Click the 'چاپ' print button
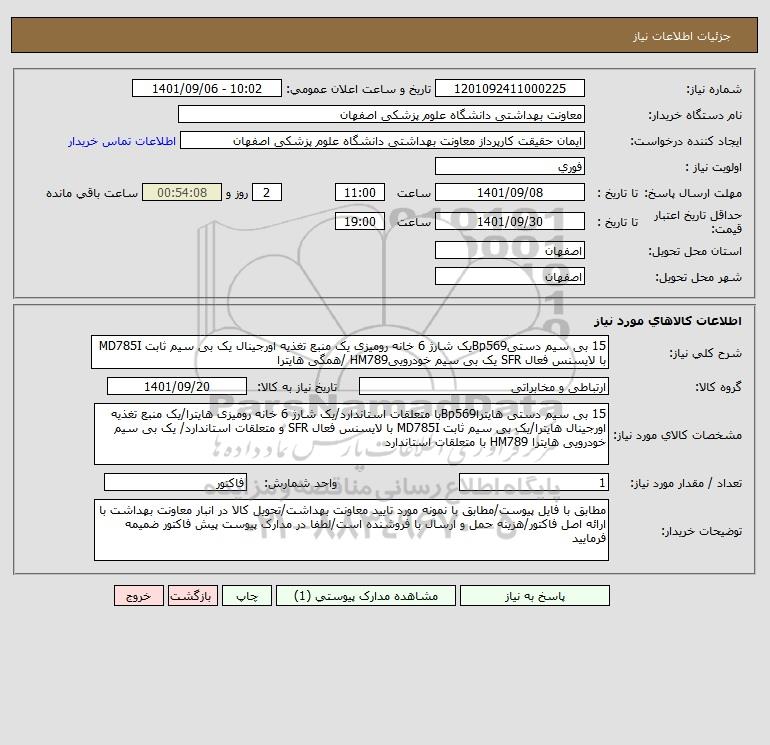 click(x=247, y=596)
